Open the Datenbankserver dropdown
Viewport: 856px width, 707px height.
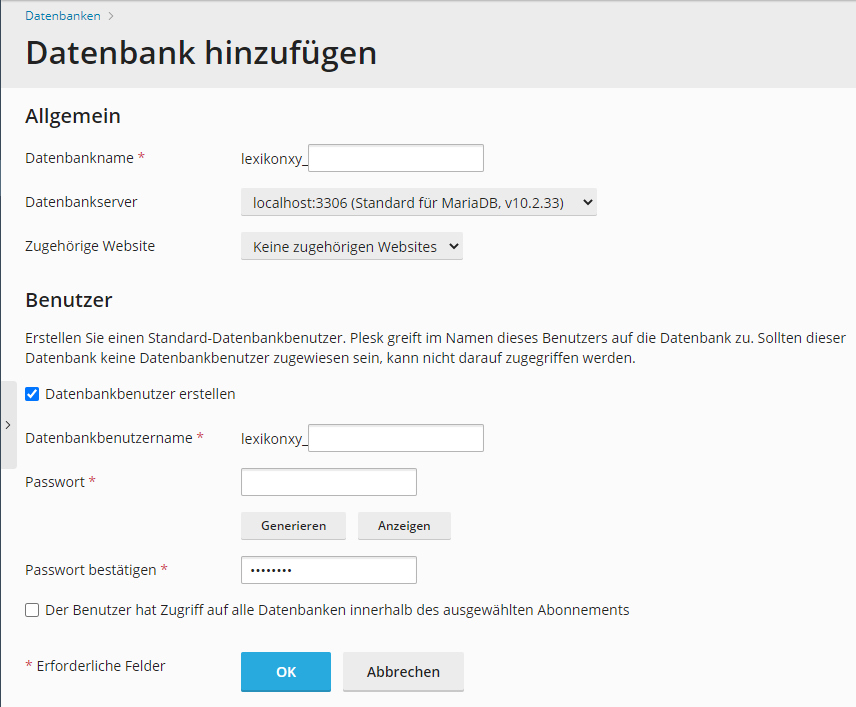(x=418, y=202)
